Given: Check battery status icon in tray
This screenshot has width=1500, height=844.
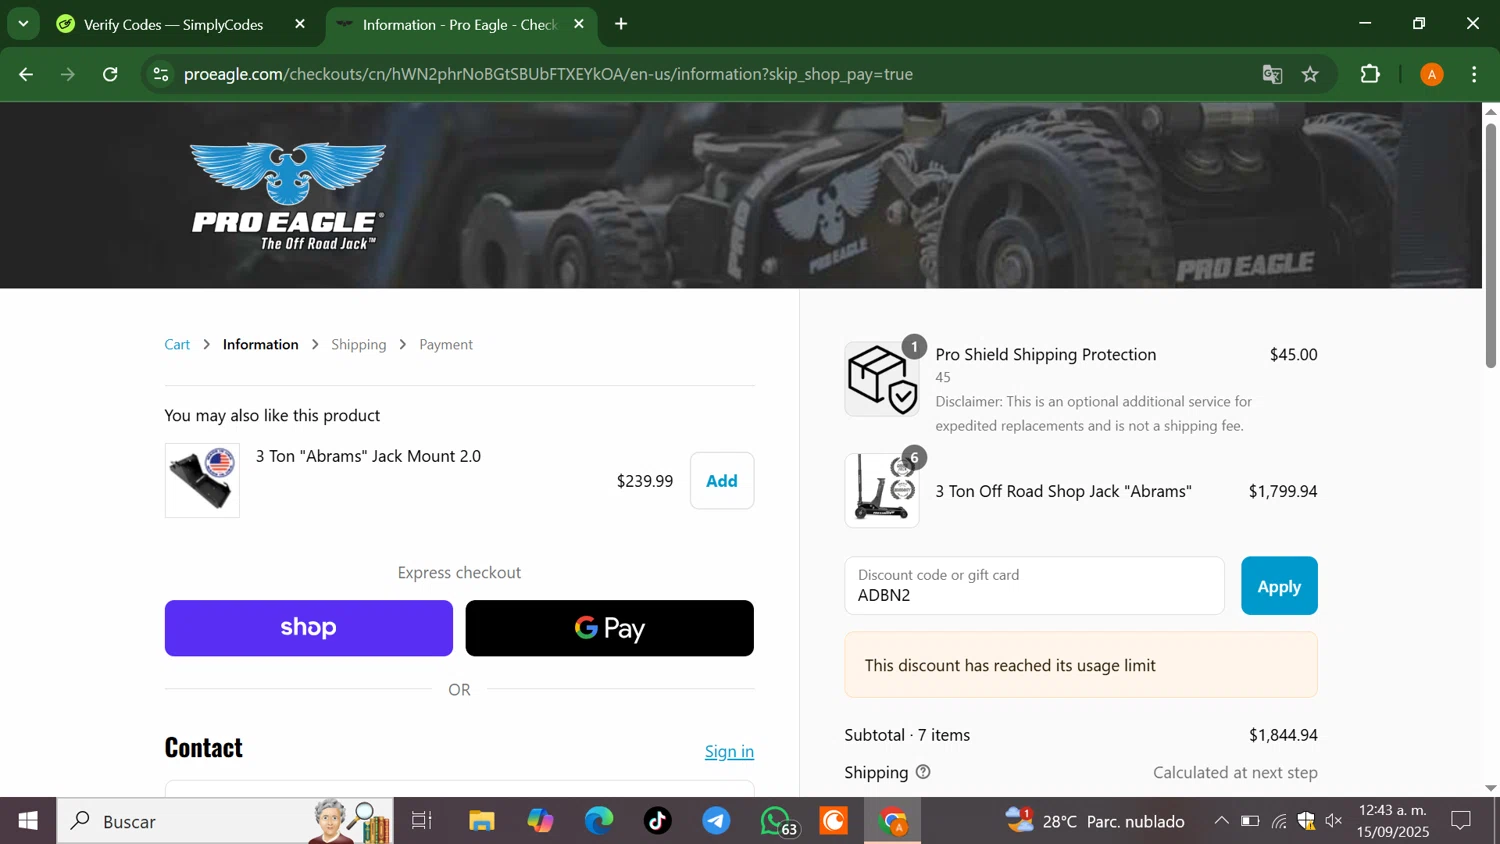Looking at the screenshot, I should pos(1250,821).
